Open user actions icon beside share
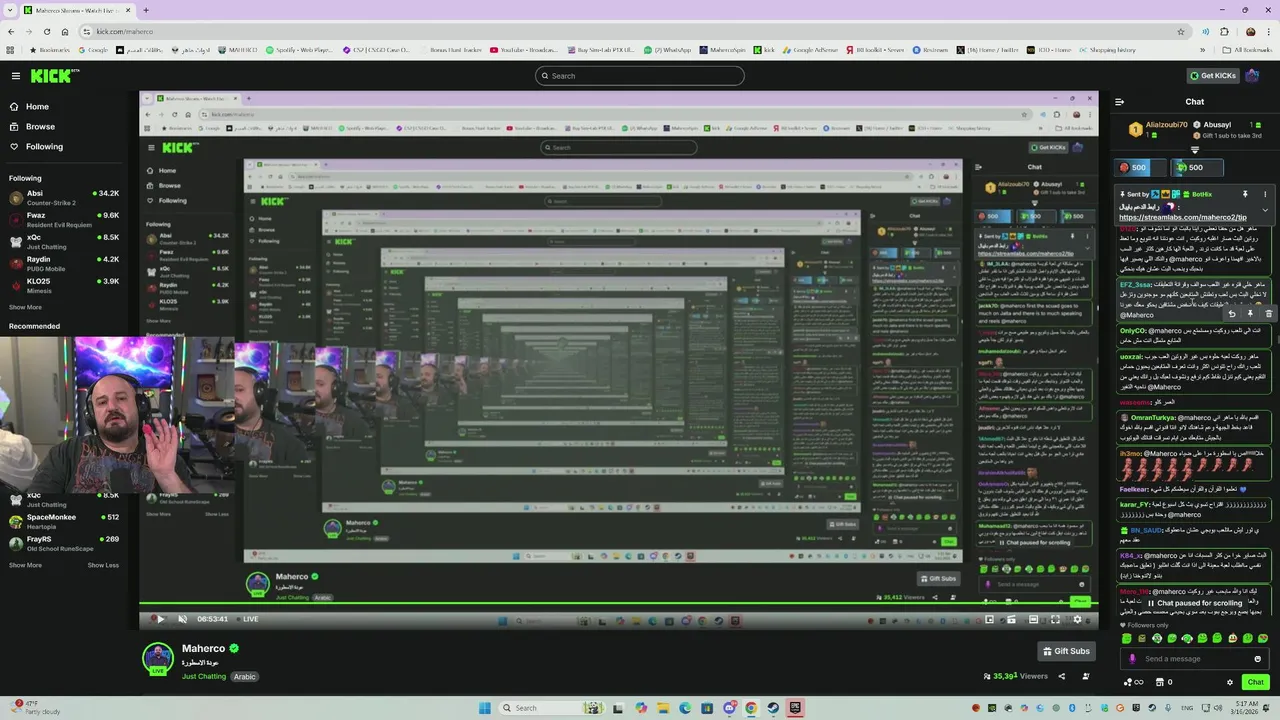The height and width of the screenshot is (720, 1280). [1086, 676]
